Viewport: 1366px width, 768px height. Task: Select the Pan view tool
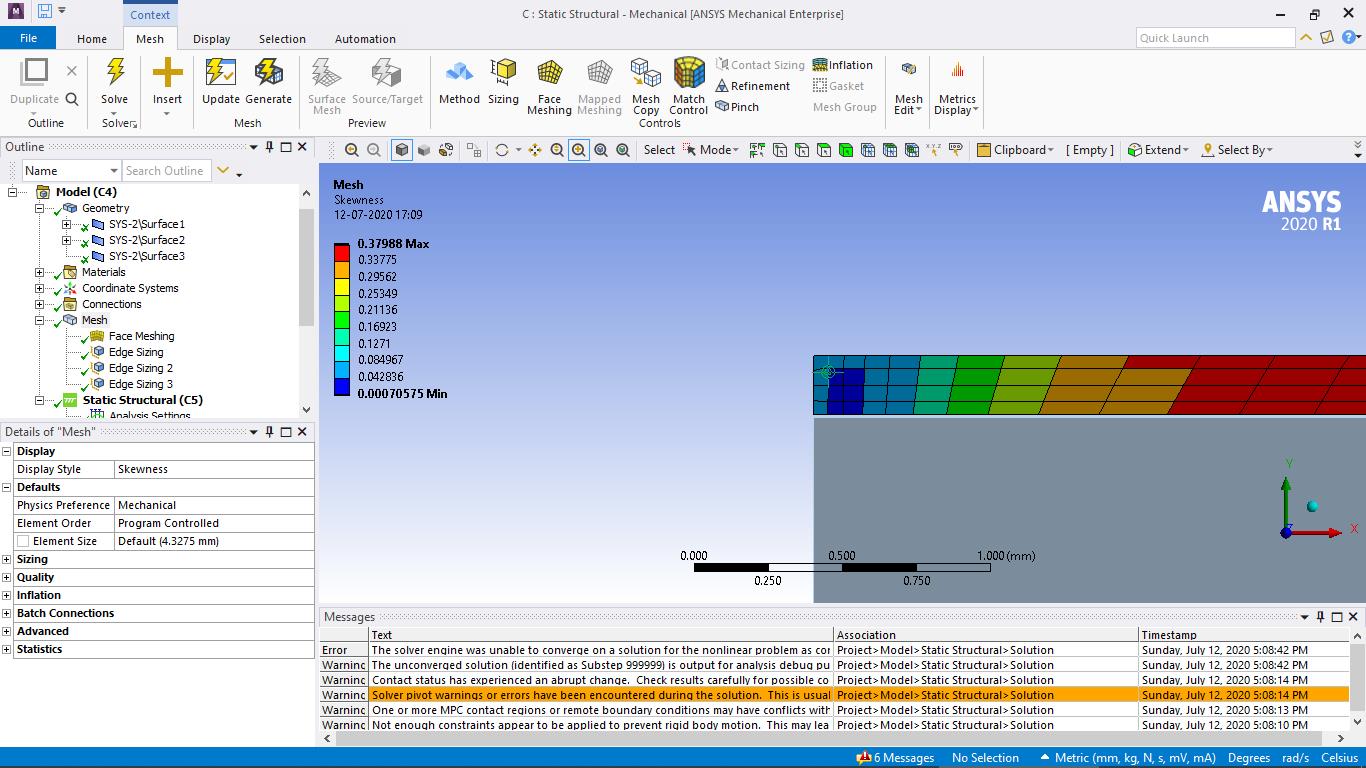535,150
